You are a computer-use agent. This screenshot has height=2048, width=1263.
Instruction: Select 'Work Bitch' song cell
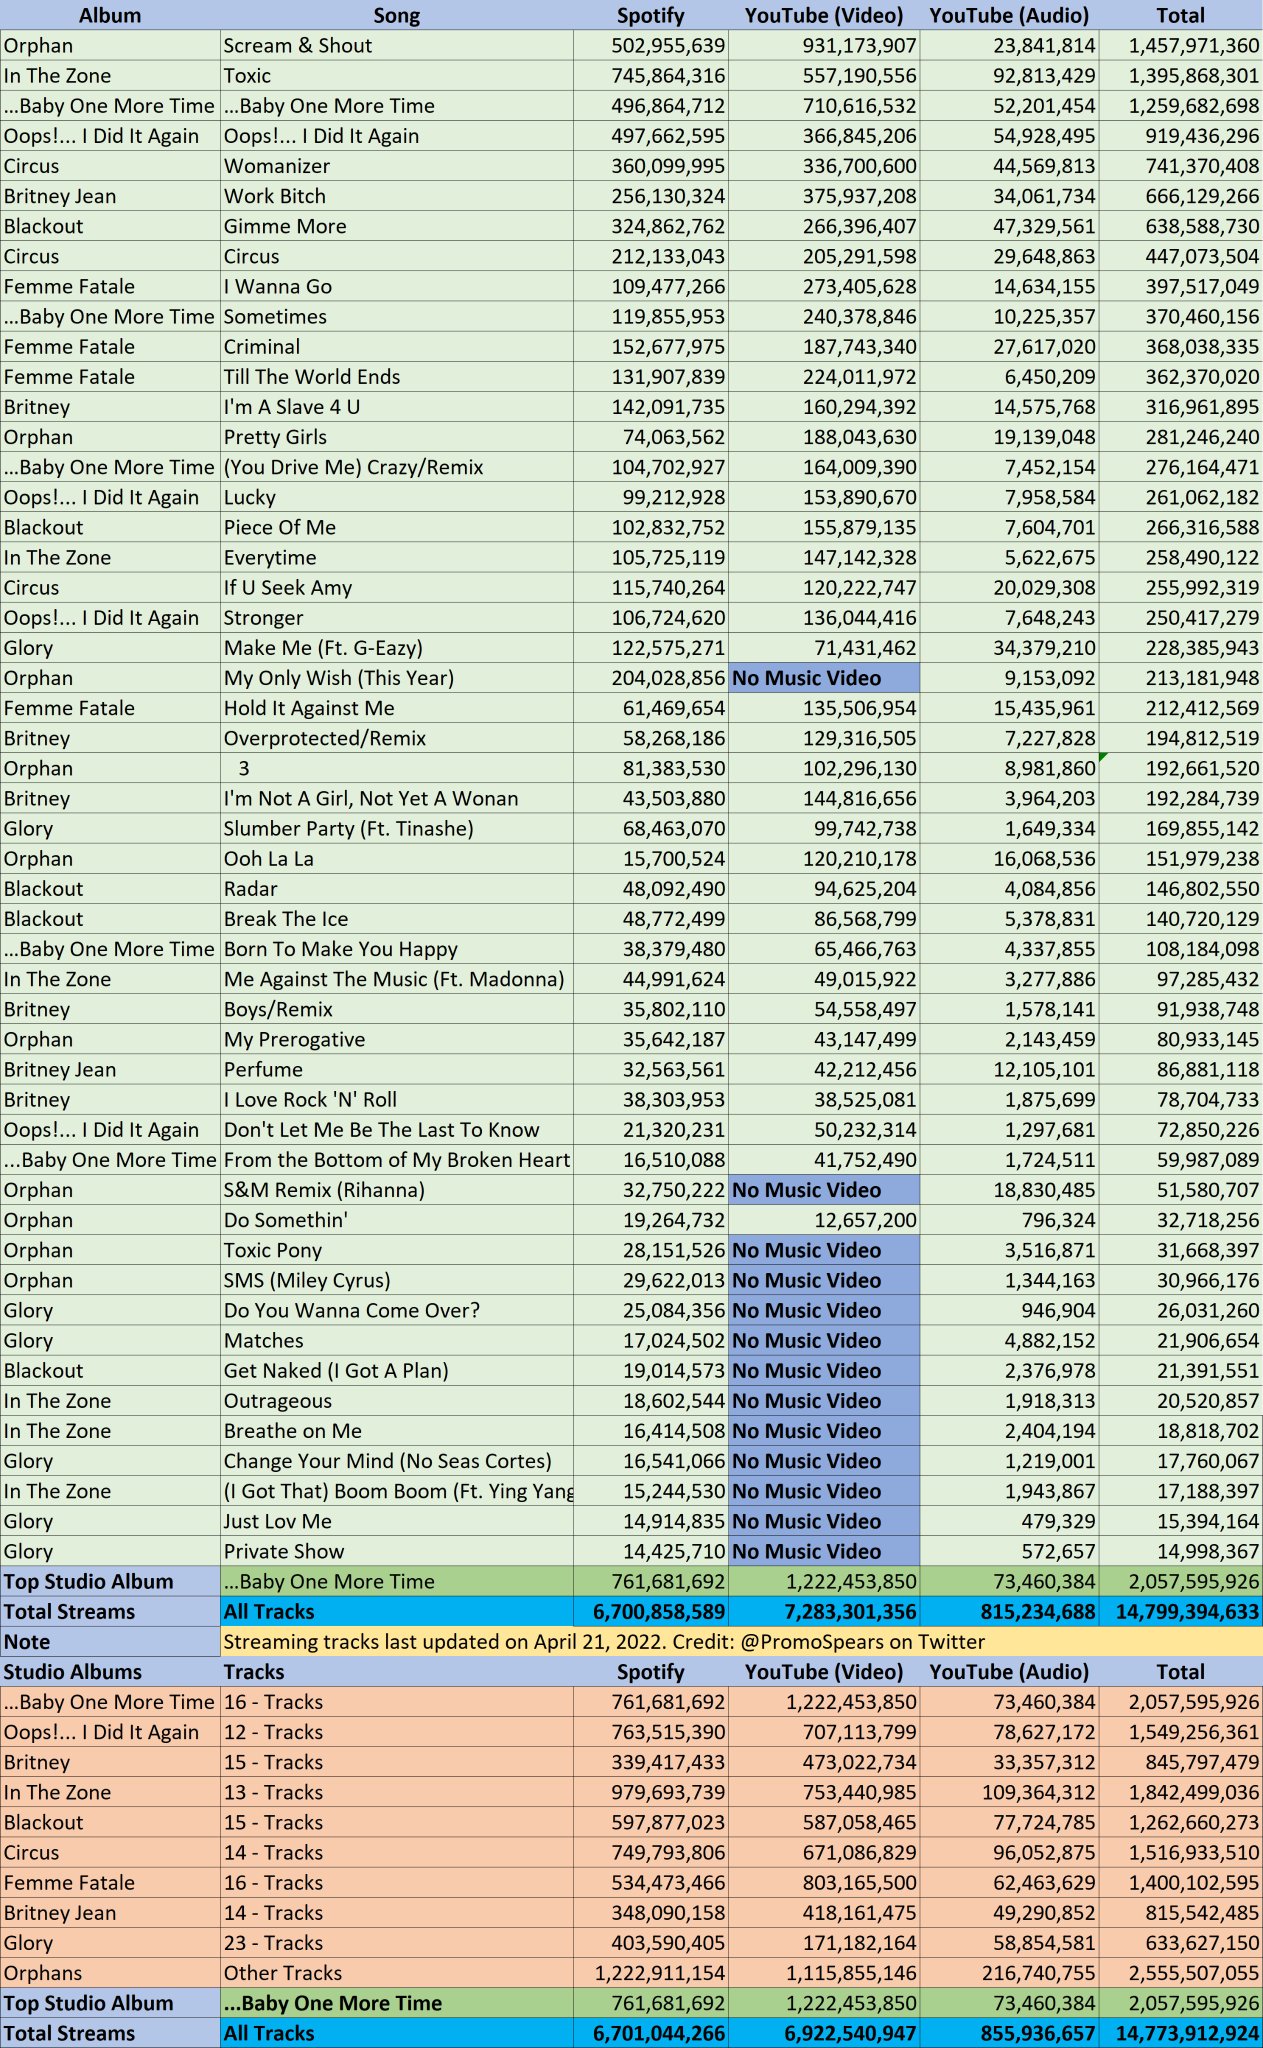pos(397,196)
